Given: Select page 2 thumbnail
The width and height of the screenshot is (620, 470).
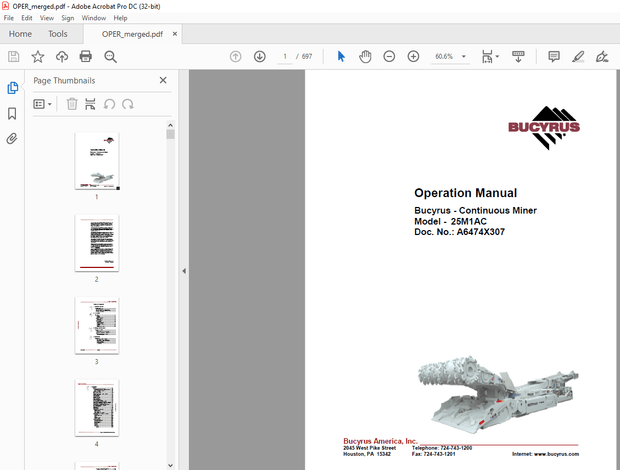Looking at the screenshot, I should tap(97, 243).
